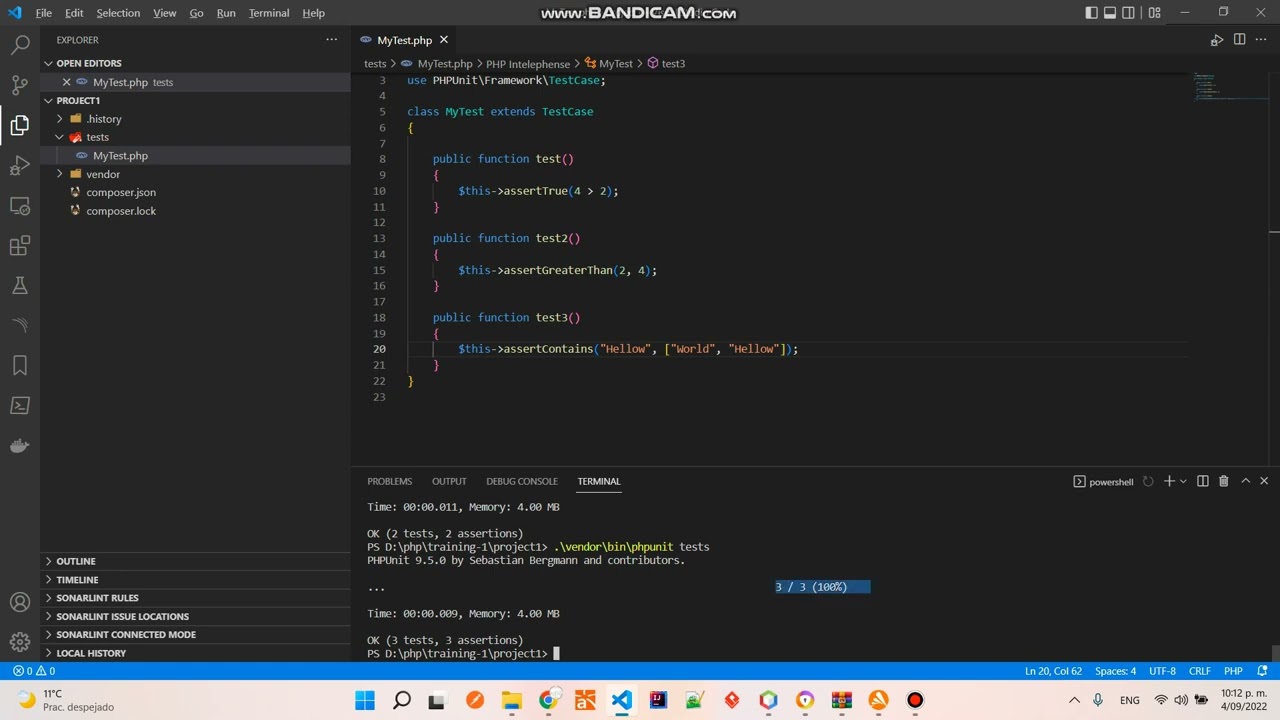The image size is (1280, 720).
Task: Split the terminal panel
Action: 1203,481
